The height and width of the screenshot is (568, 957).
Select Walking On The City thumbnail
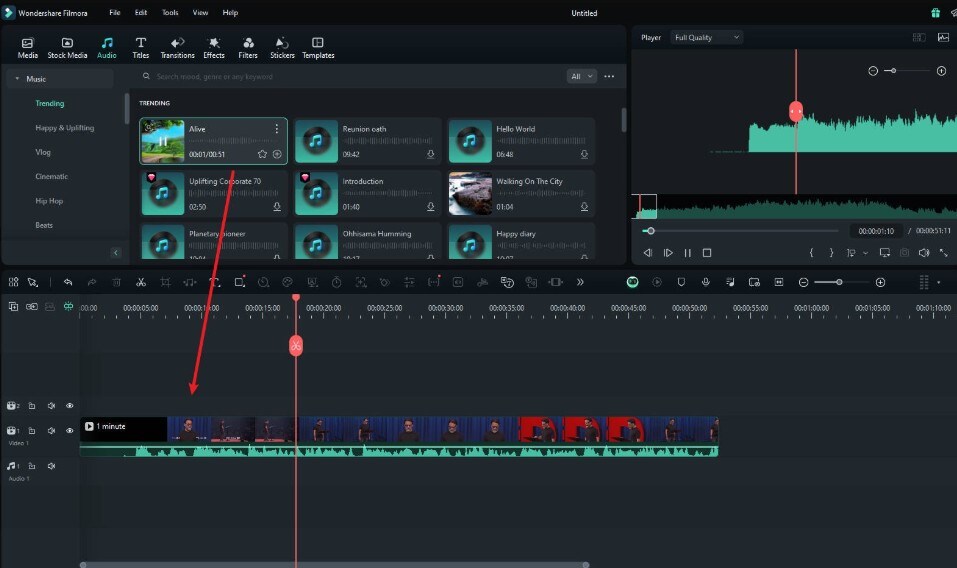click(x=470, y=193)
